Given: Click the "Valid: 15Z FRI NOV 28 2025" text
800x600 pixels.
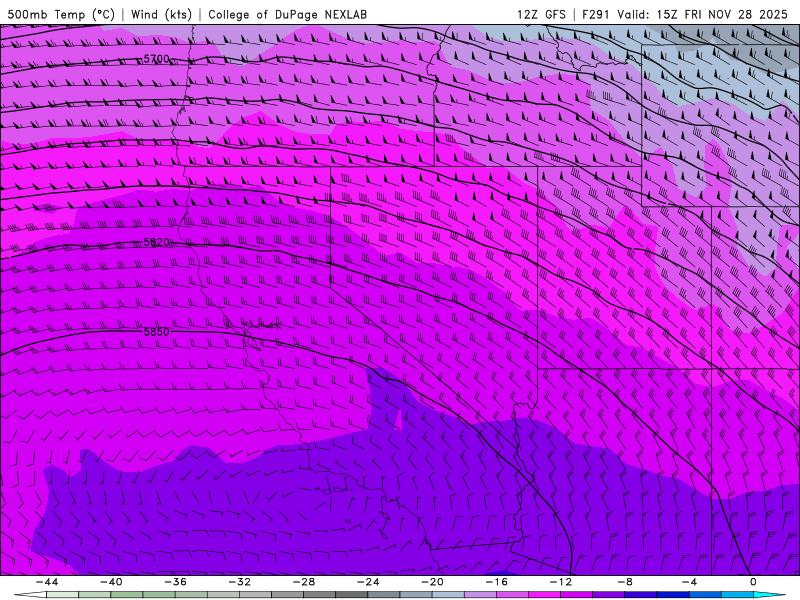Looking at the screenshot, I should click(x=702, y=14).
